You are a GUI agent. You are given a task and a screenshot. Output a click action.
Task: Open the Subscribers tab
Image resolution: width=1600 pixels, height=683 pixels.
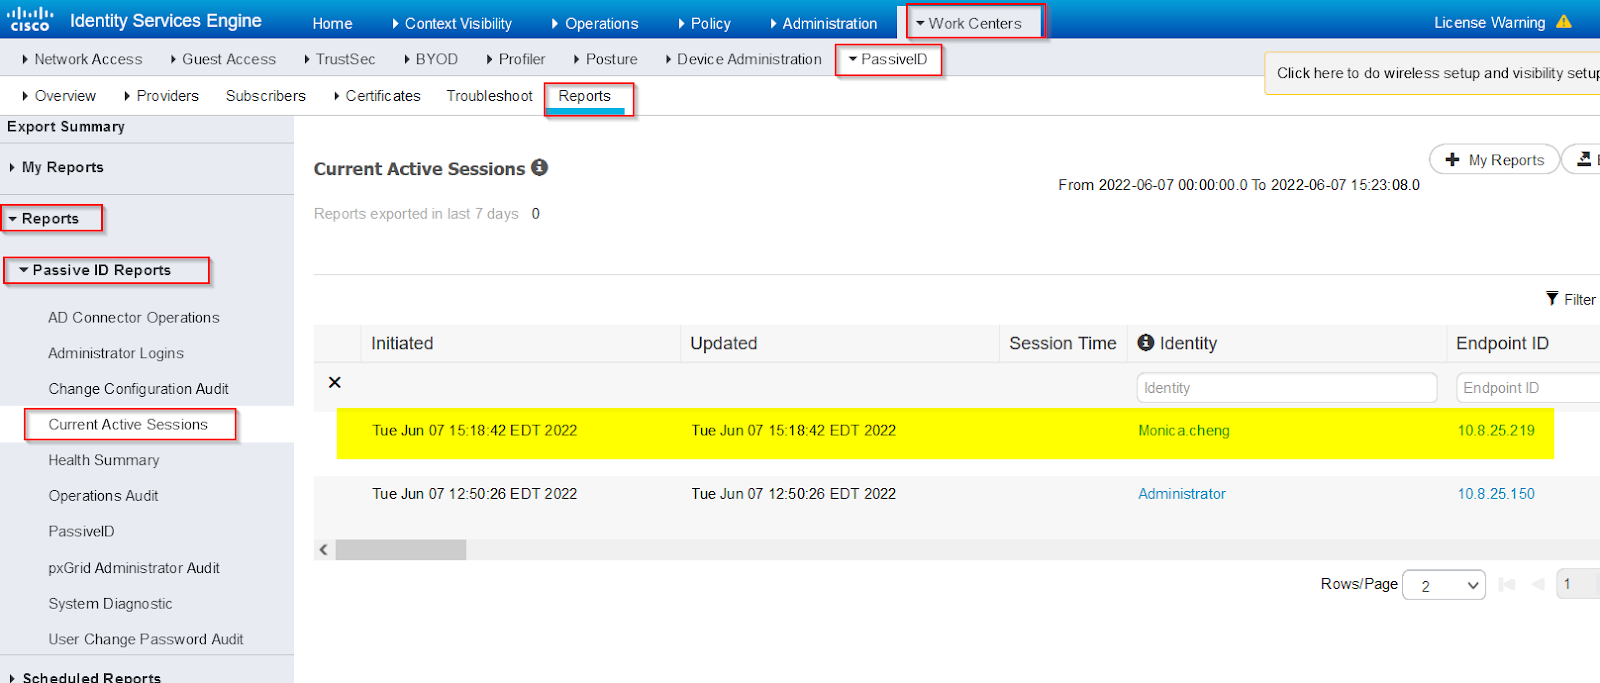[x=266, y=96]
